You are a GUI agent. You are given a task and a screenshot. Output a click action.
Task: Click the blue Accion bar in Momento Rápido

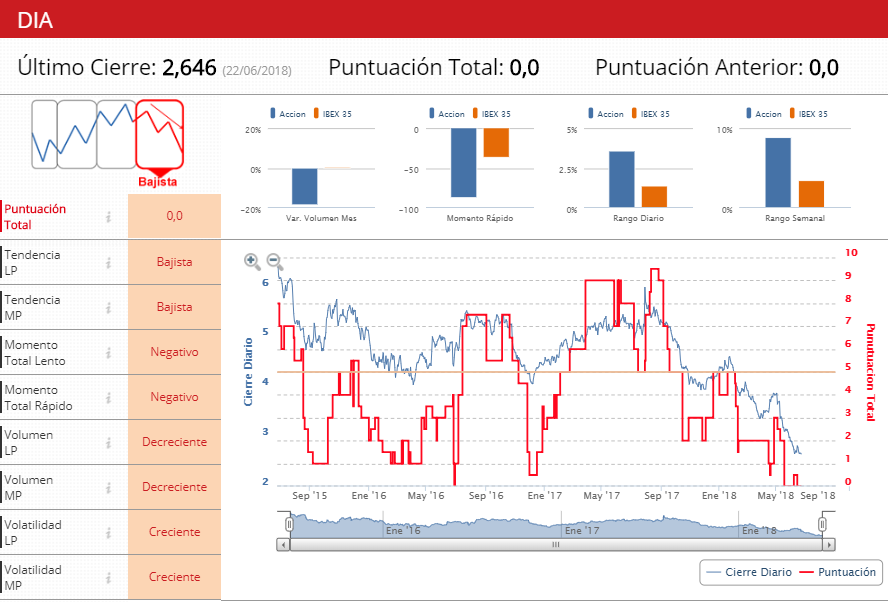[x=464, y=163]
